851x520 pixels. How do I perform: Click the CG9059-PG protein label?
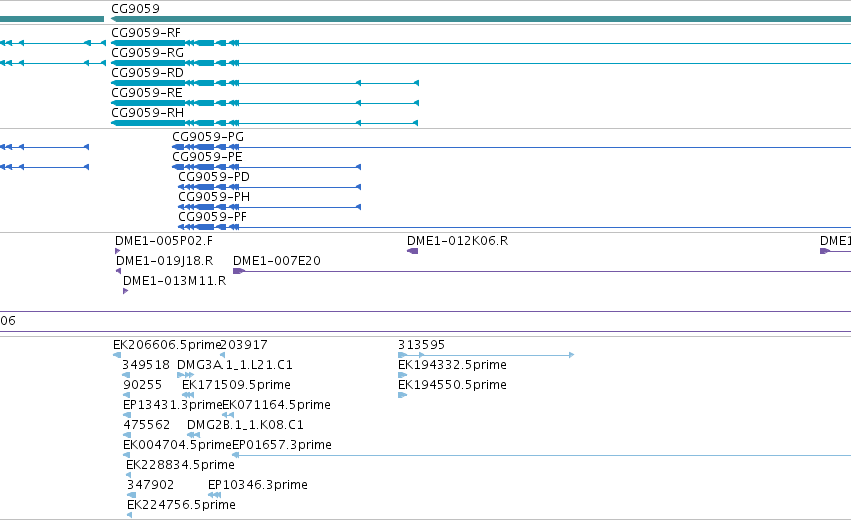coord(208,137)
